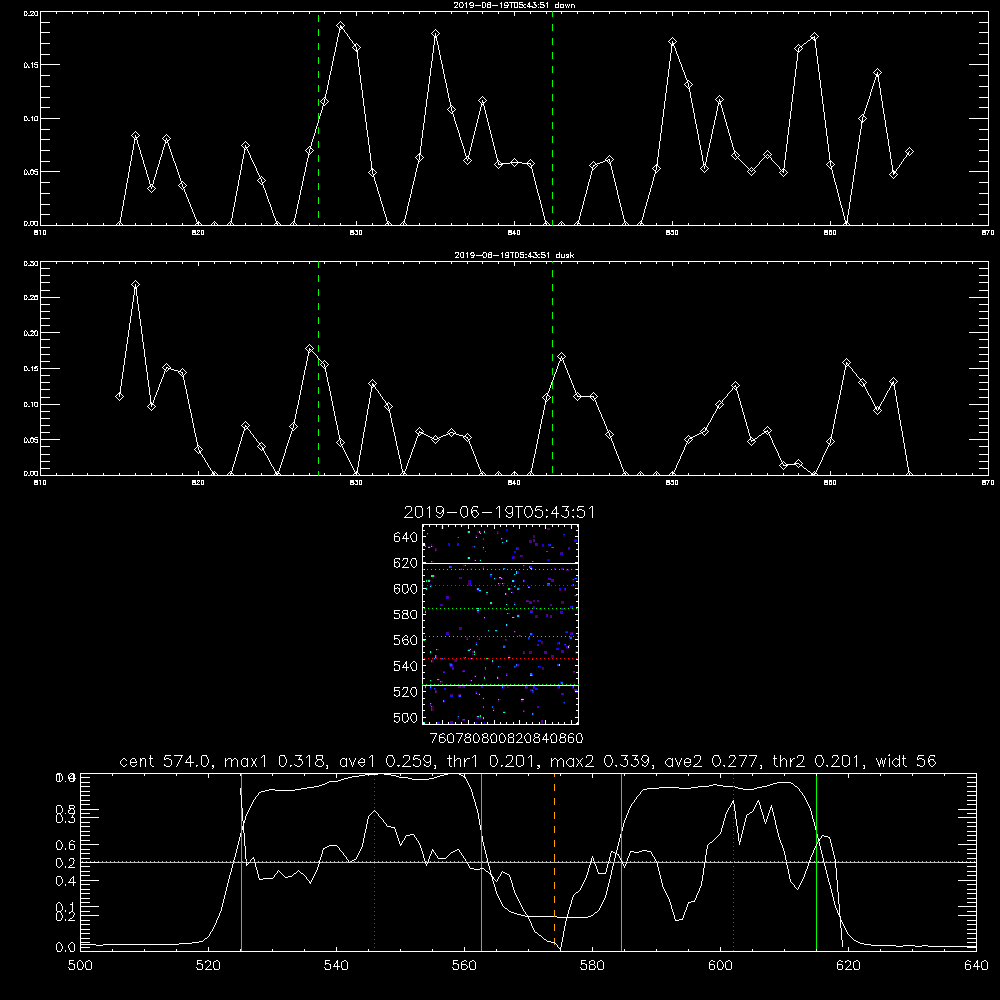Click the '580' y-axis label of scatter image
Image resolution: width=1000 pixels, height=1000 pixels.
[405, 614]
